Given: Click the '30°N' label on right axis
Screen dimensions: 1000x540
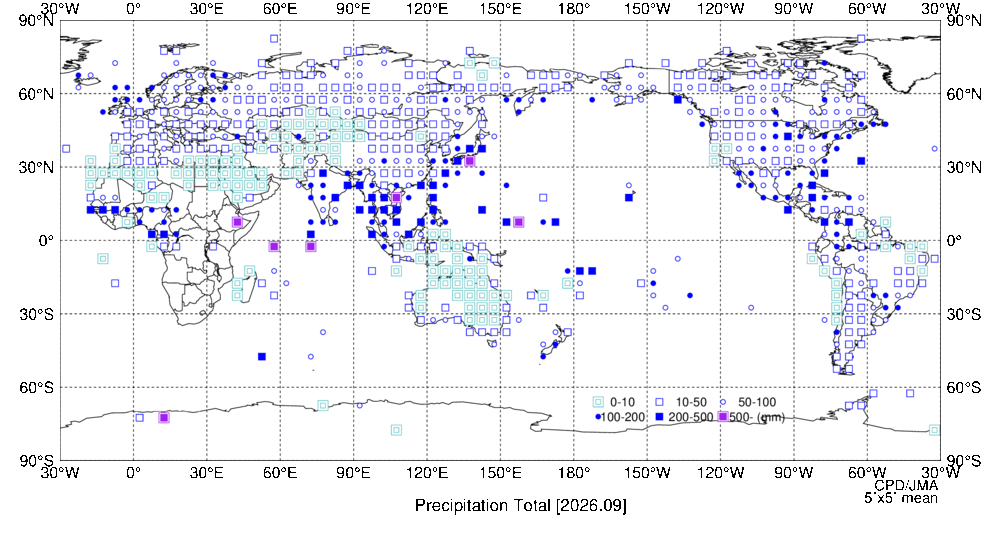Looking at the screenshot, I should [x=964, y=168].
